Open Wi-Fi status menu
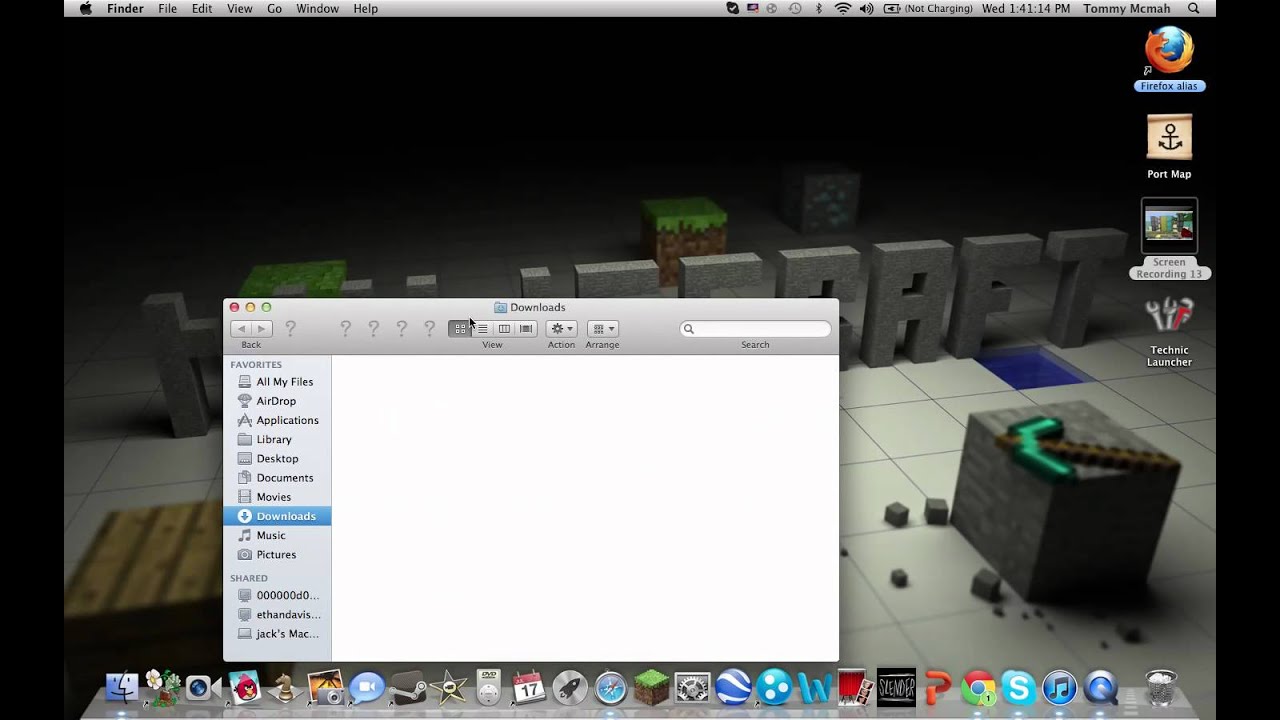 (843, 8)
